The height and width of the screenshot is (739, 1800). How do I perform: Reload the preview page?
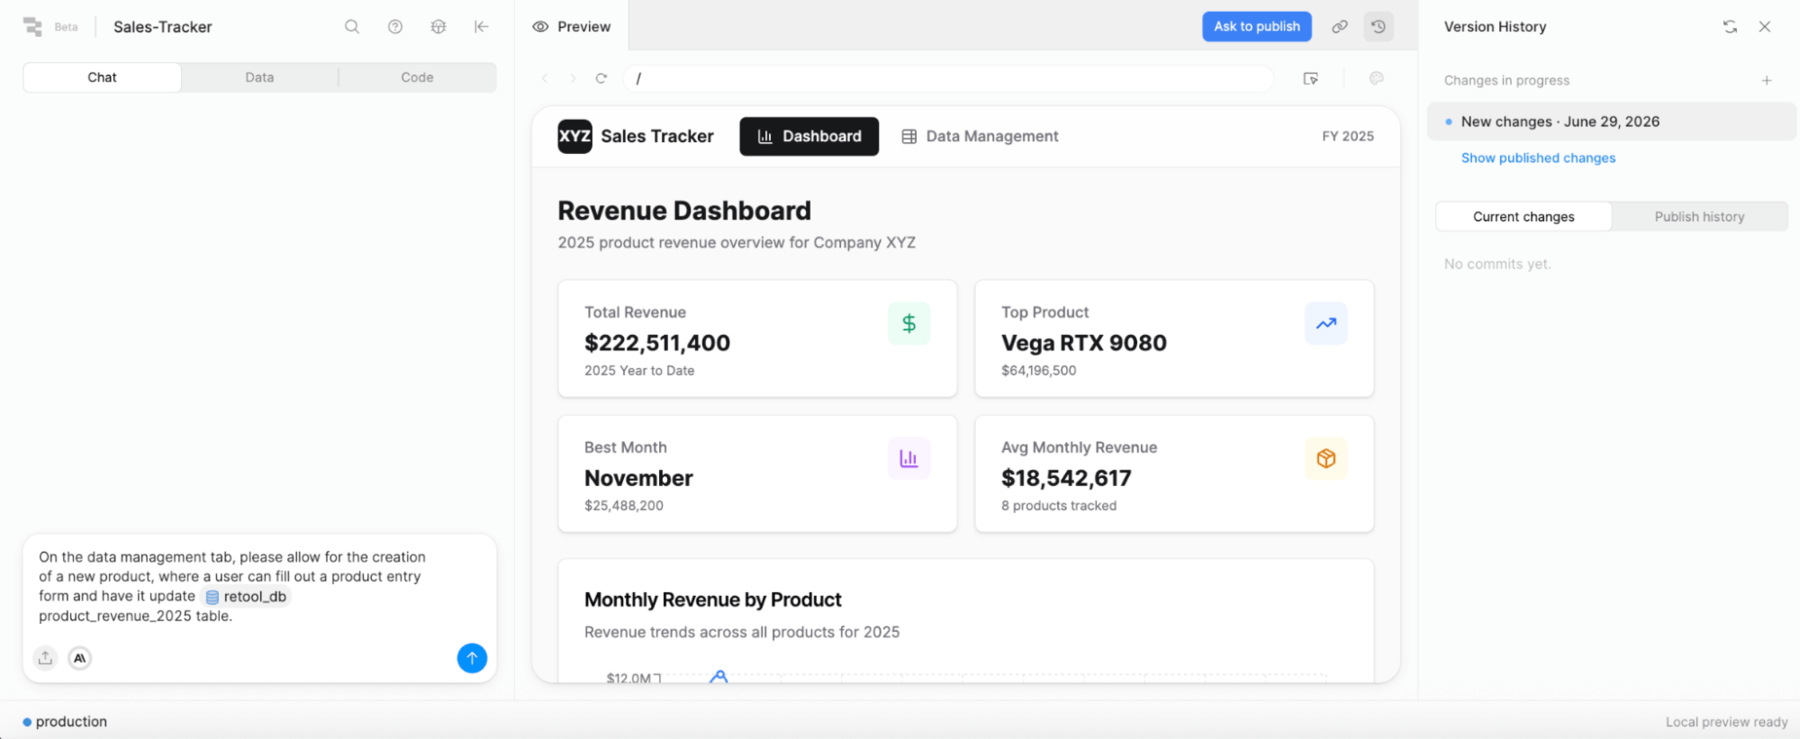(601, 78)
